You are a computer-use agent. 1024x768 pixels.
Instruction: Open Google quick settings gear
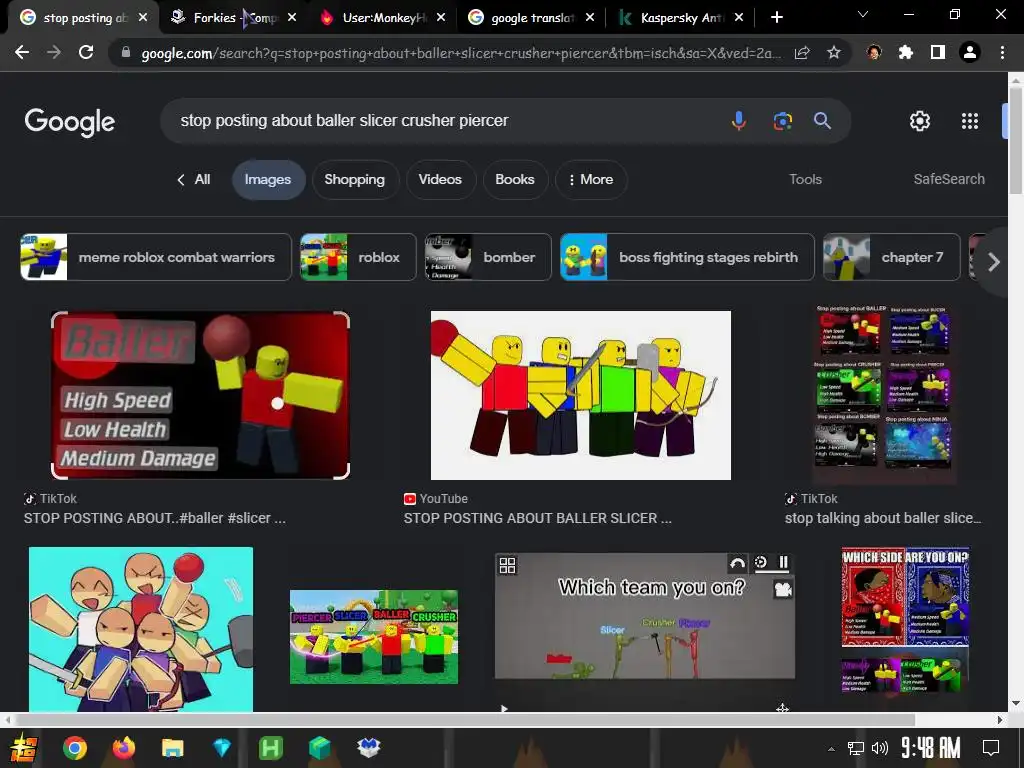pos(920,121)
